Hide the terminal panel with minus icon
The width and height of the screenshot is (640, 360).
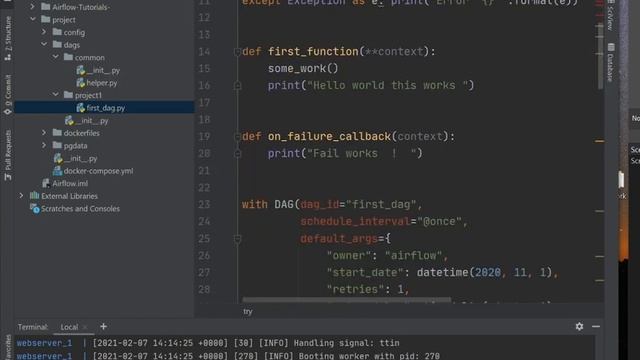(x=596, y=327)
